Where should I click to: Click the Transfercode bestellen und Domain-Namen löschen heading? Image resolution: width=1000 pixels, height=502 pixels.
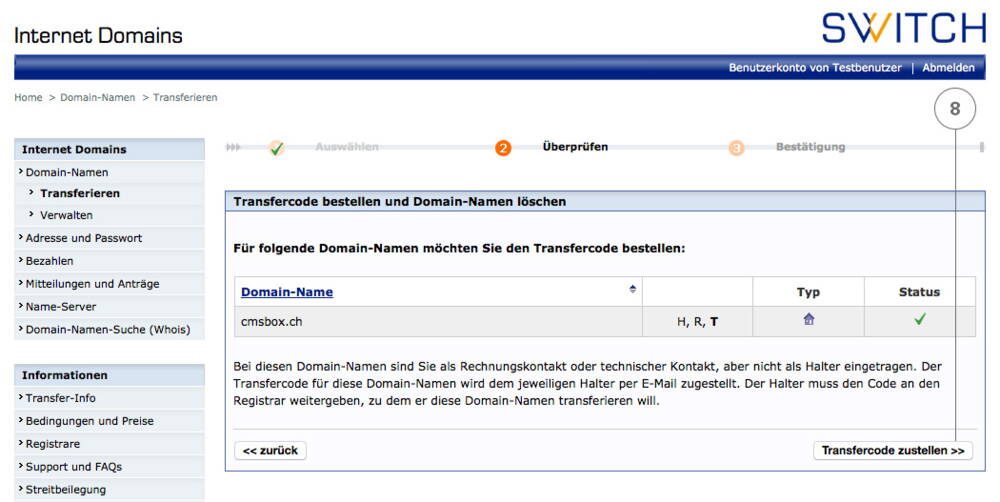click(x=400, y=202)
